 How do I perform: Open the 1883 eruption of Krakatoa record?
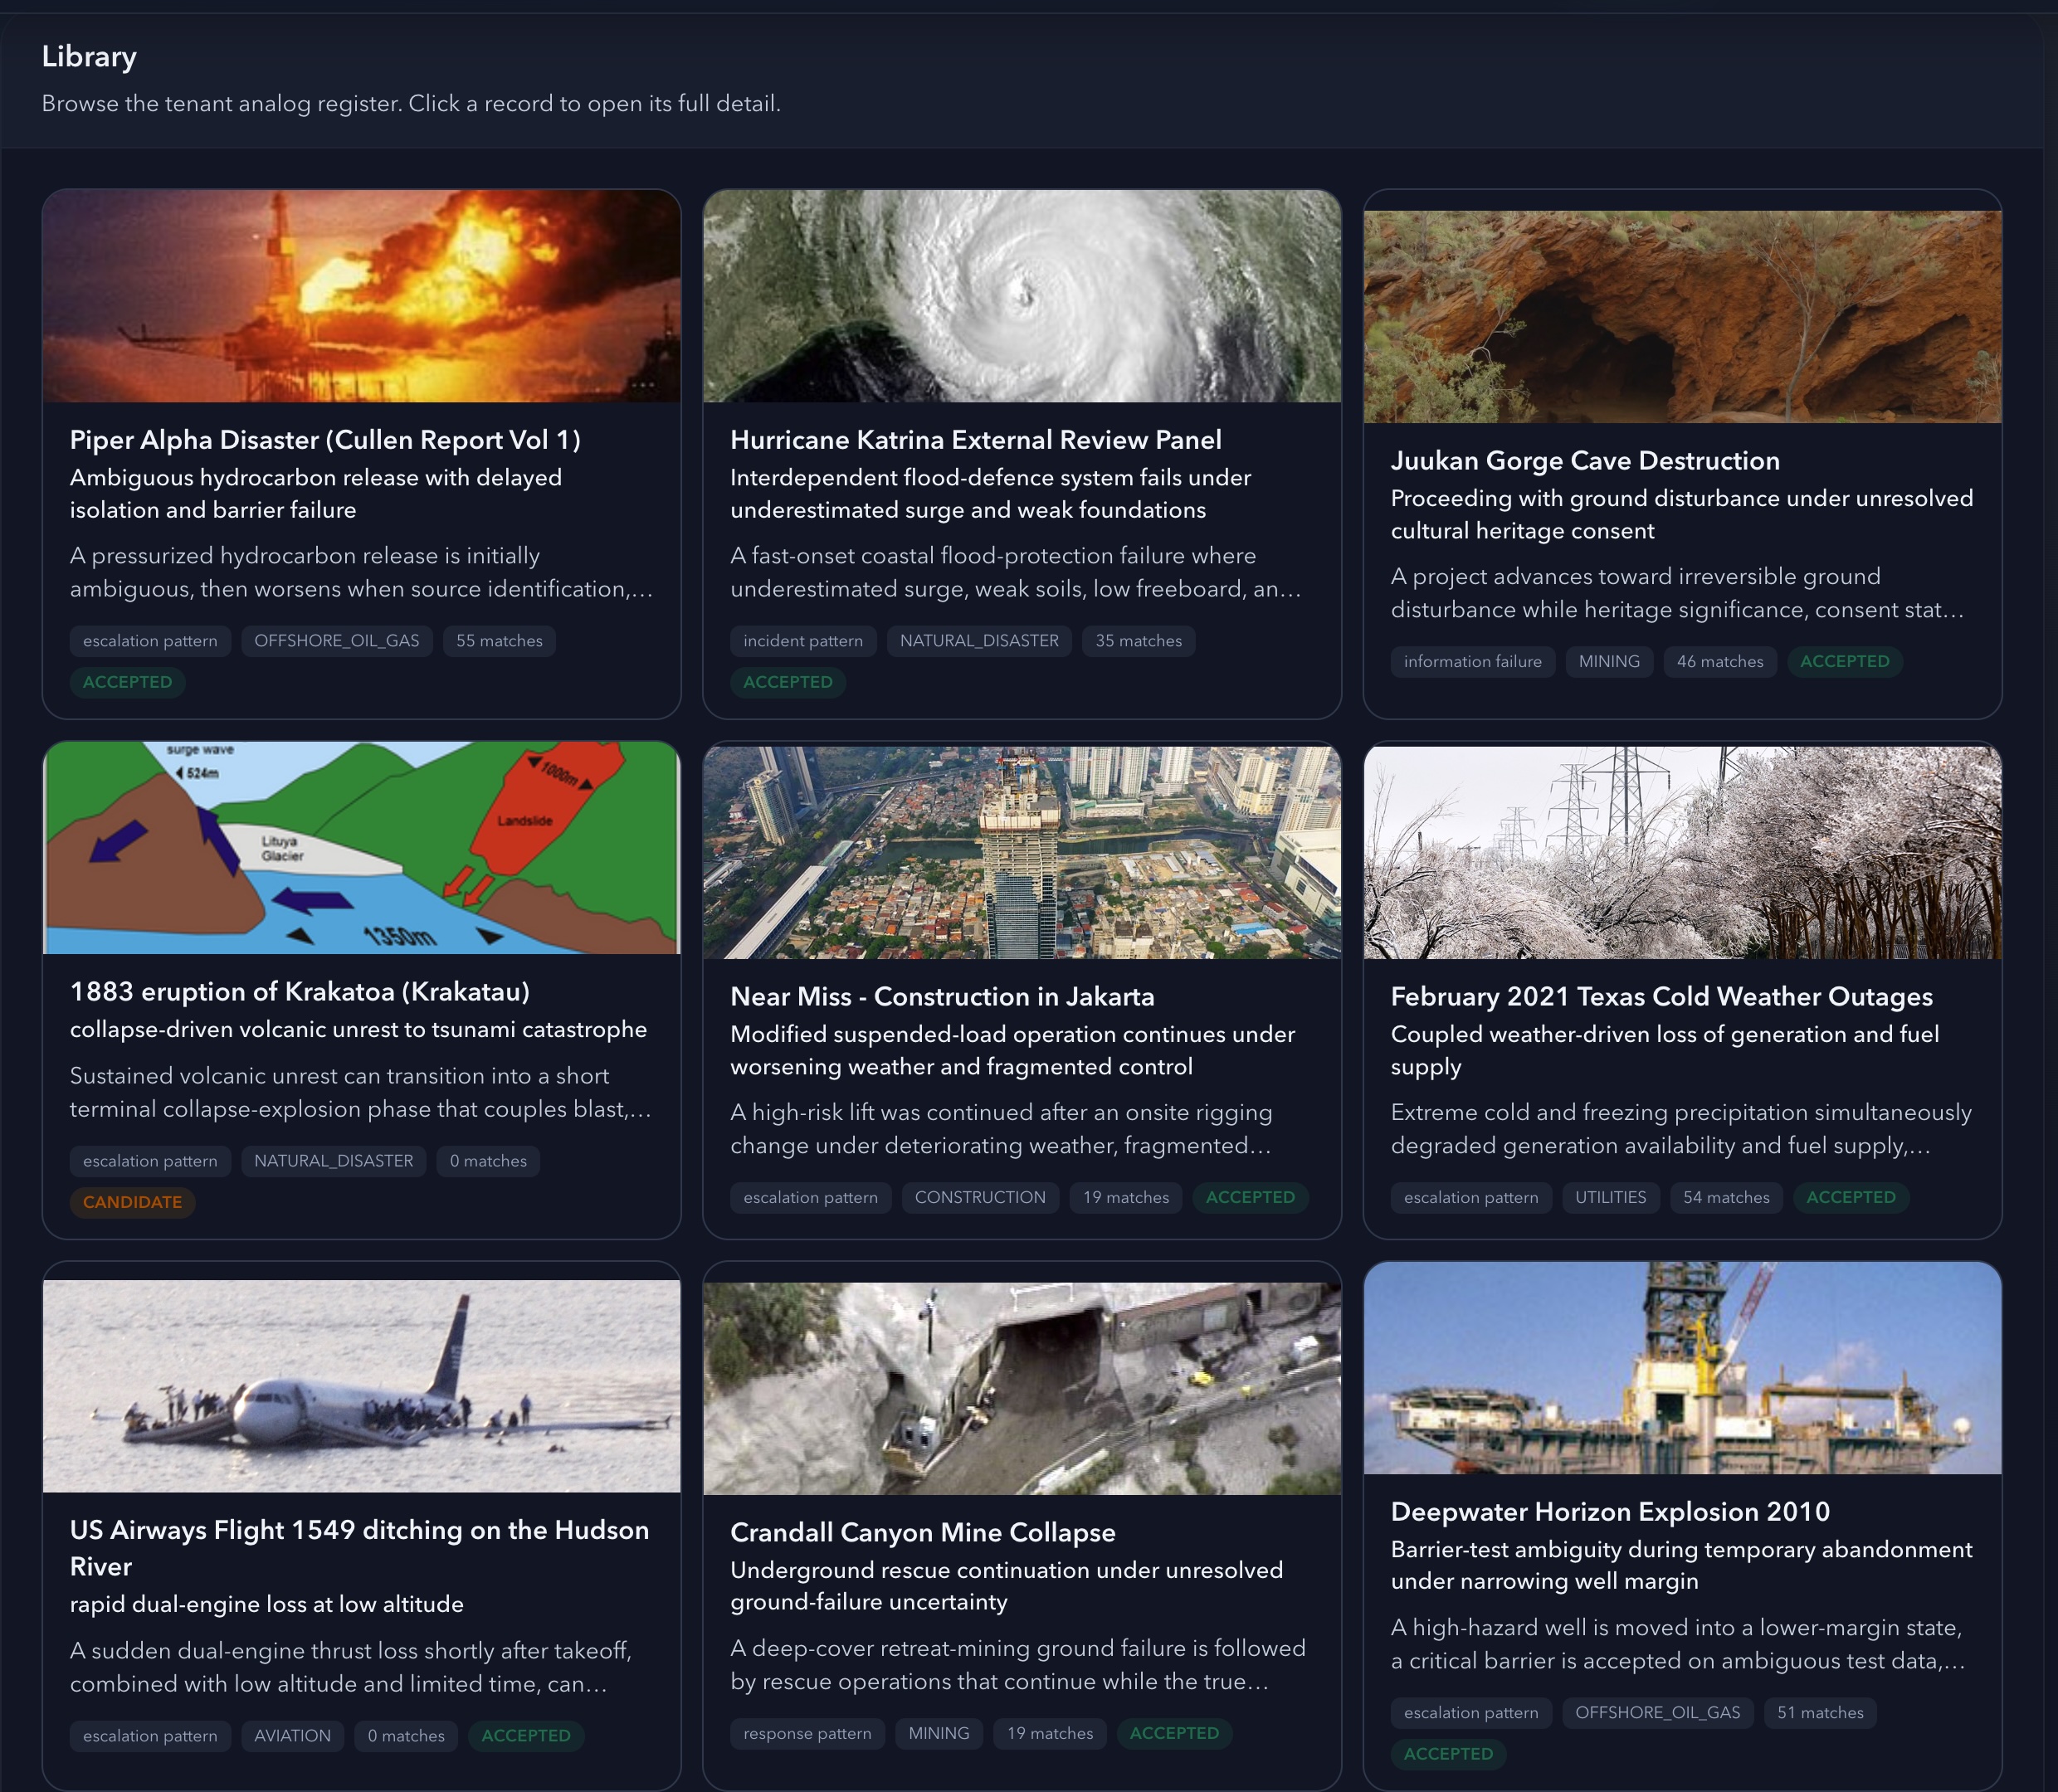(300, 992)
